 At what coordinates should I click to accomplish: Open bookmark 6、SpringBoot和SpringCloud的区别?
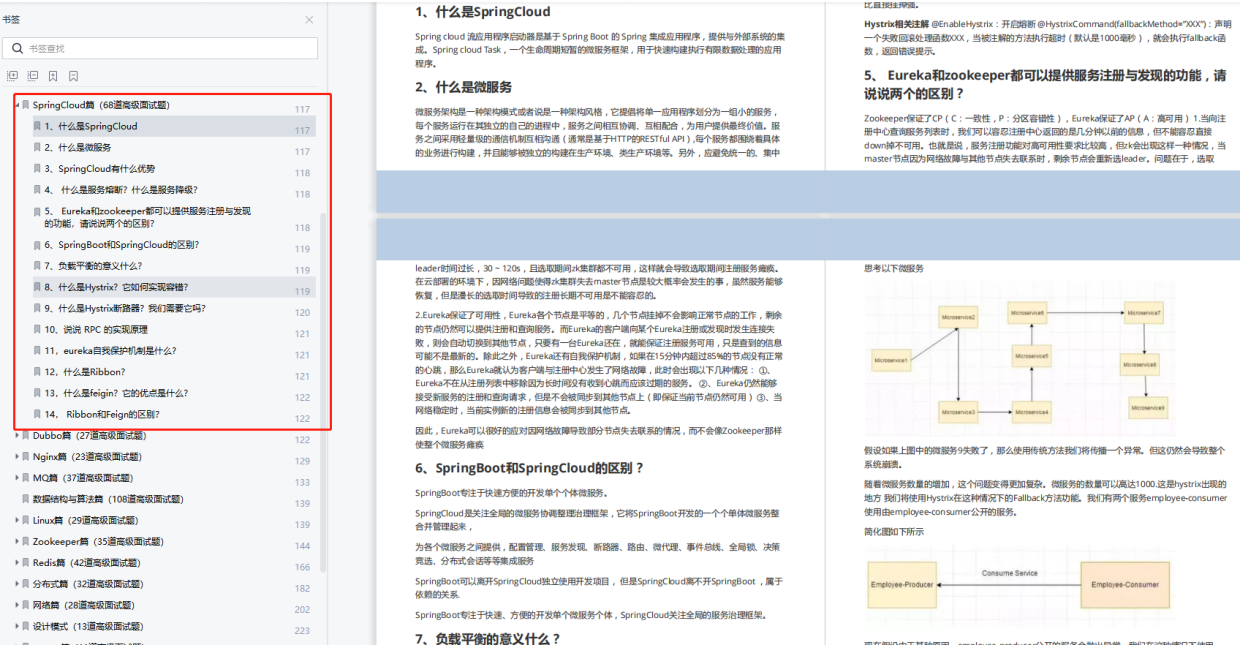pyautogui.click(x=122, y=245)
